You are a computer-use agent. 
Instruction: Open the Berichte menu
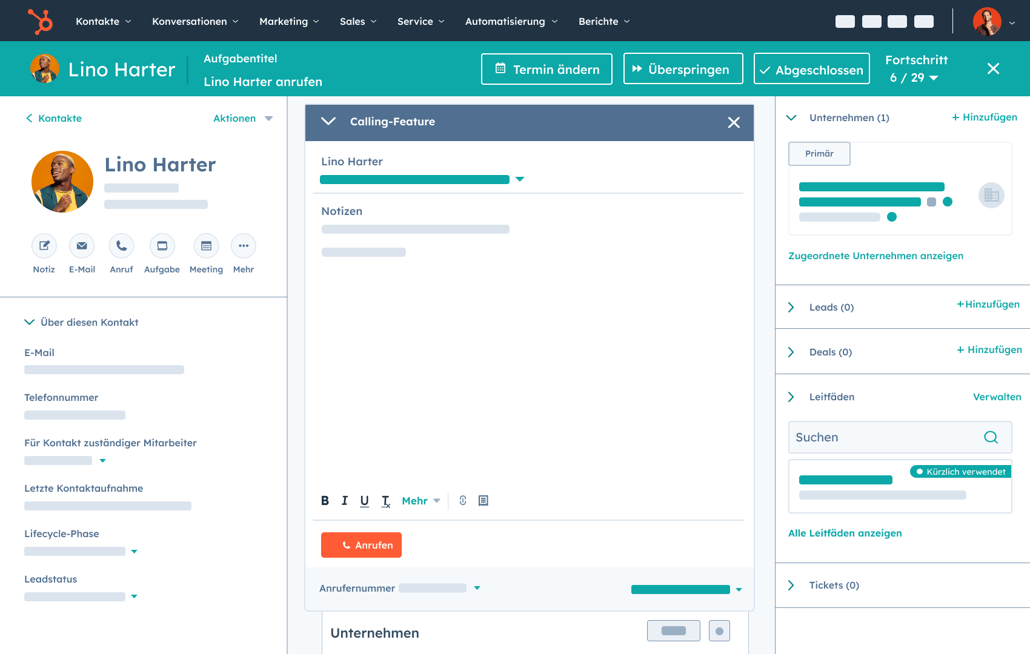604,21
